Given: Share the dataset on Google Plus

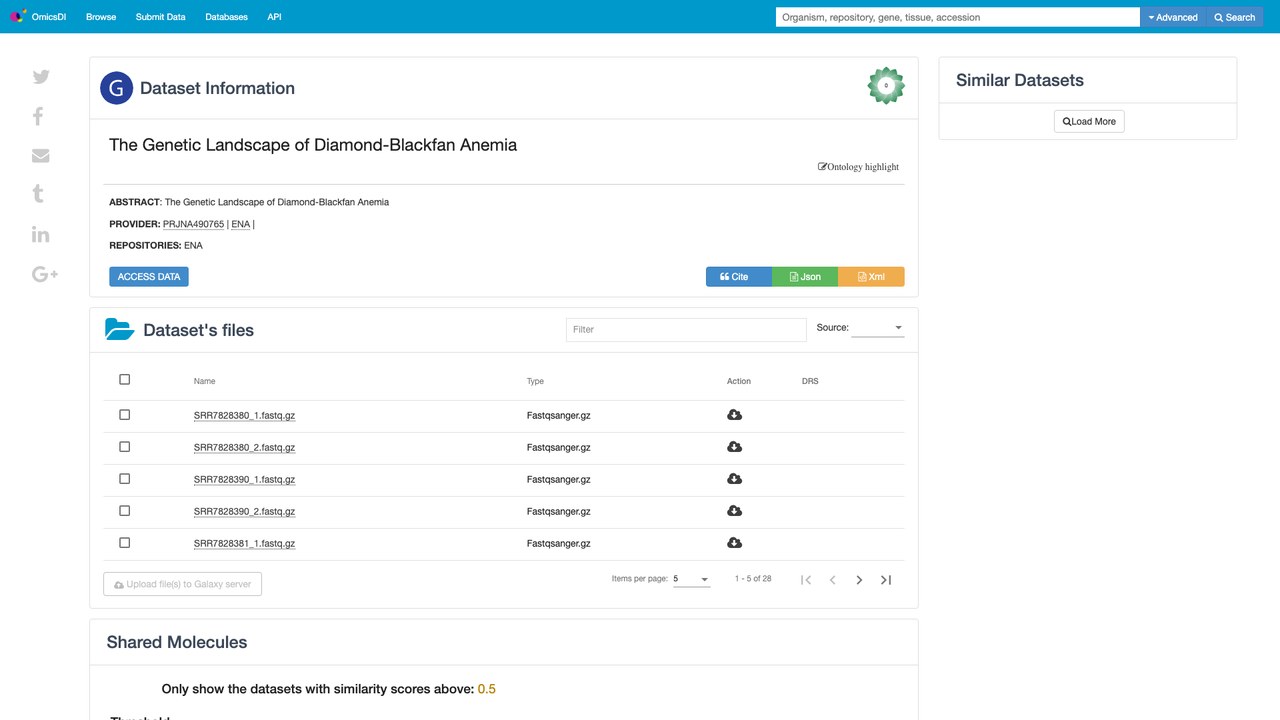Looking at the screenshot, I should click(45, 274).
